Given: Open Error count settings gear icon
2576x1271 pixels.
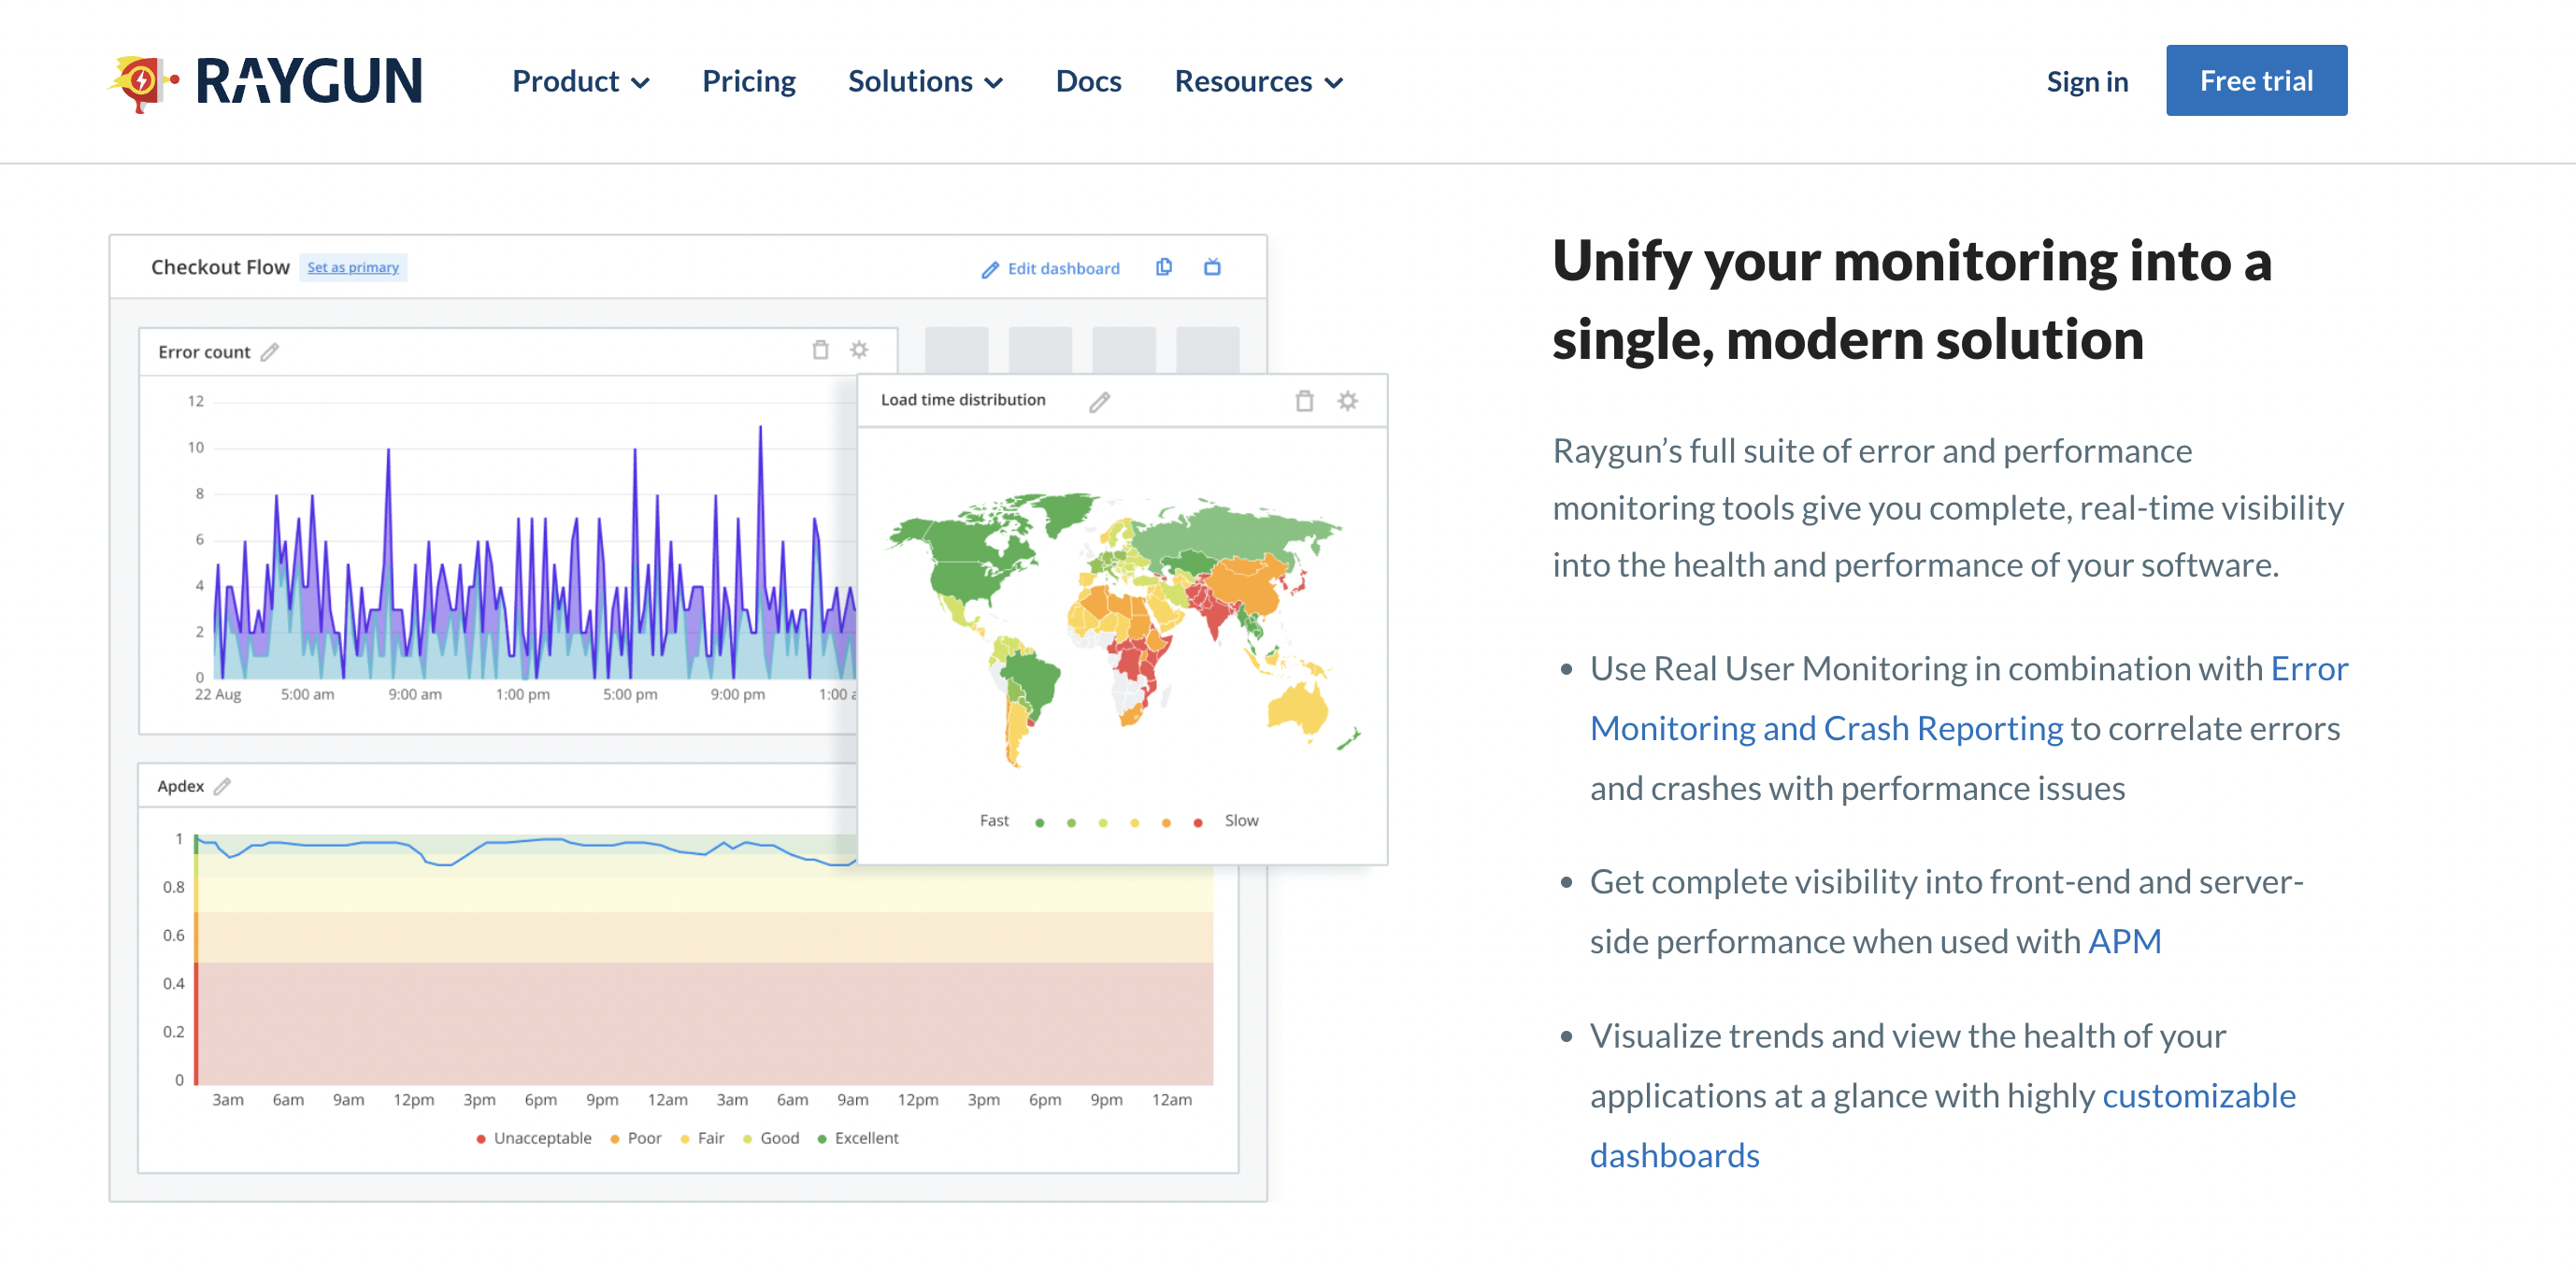Looking at the screenshot, I should pyautogui.click(x=859, y=350).
